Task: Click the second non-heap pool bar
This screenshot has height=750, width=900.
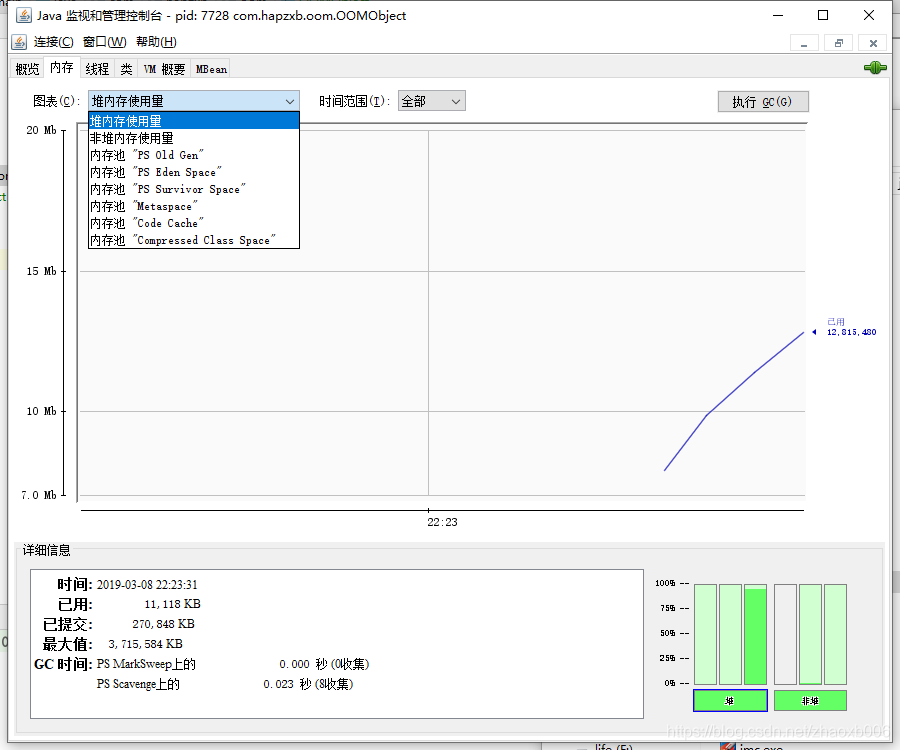Action: pyautogui.click(x=810, y=634)
